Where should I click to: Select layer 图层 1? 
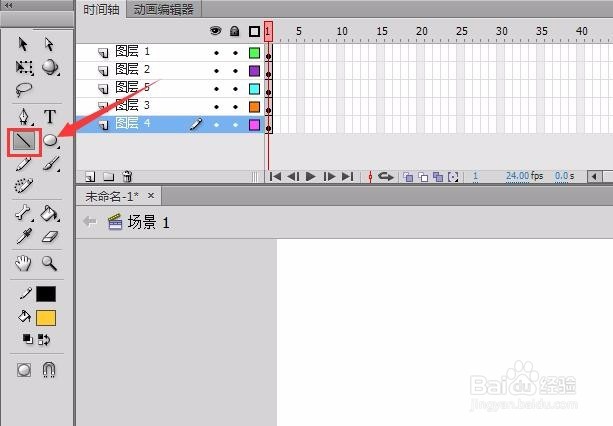point(132,51)
